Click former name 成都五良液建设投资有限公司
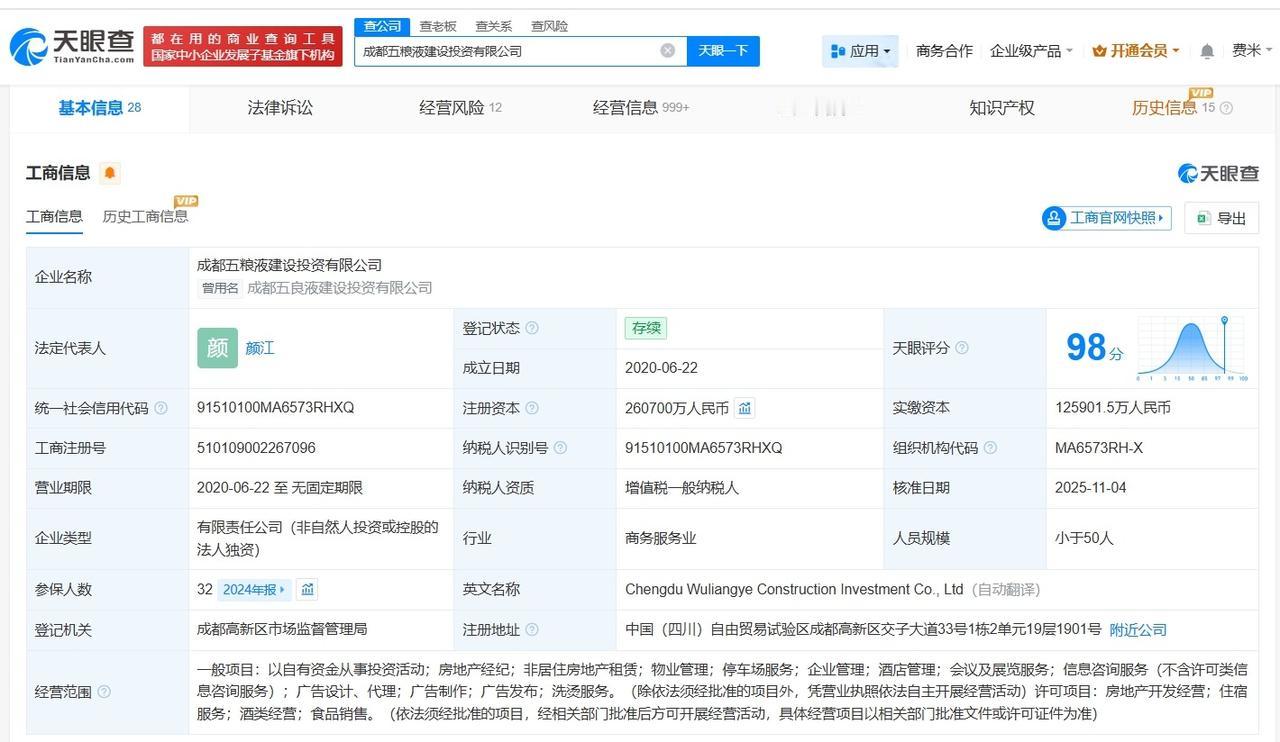 click(340, 288)
